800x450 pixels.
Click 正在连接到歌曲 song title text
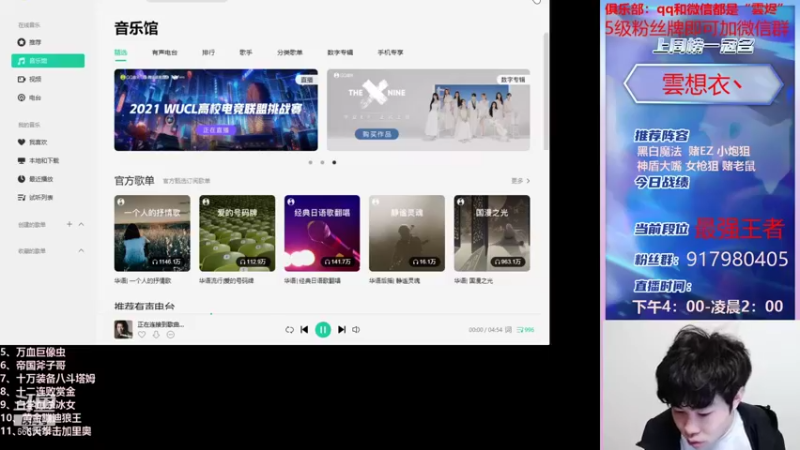click(161, 324)
